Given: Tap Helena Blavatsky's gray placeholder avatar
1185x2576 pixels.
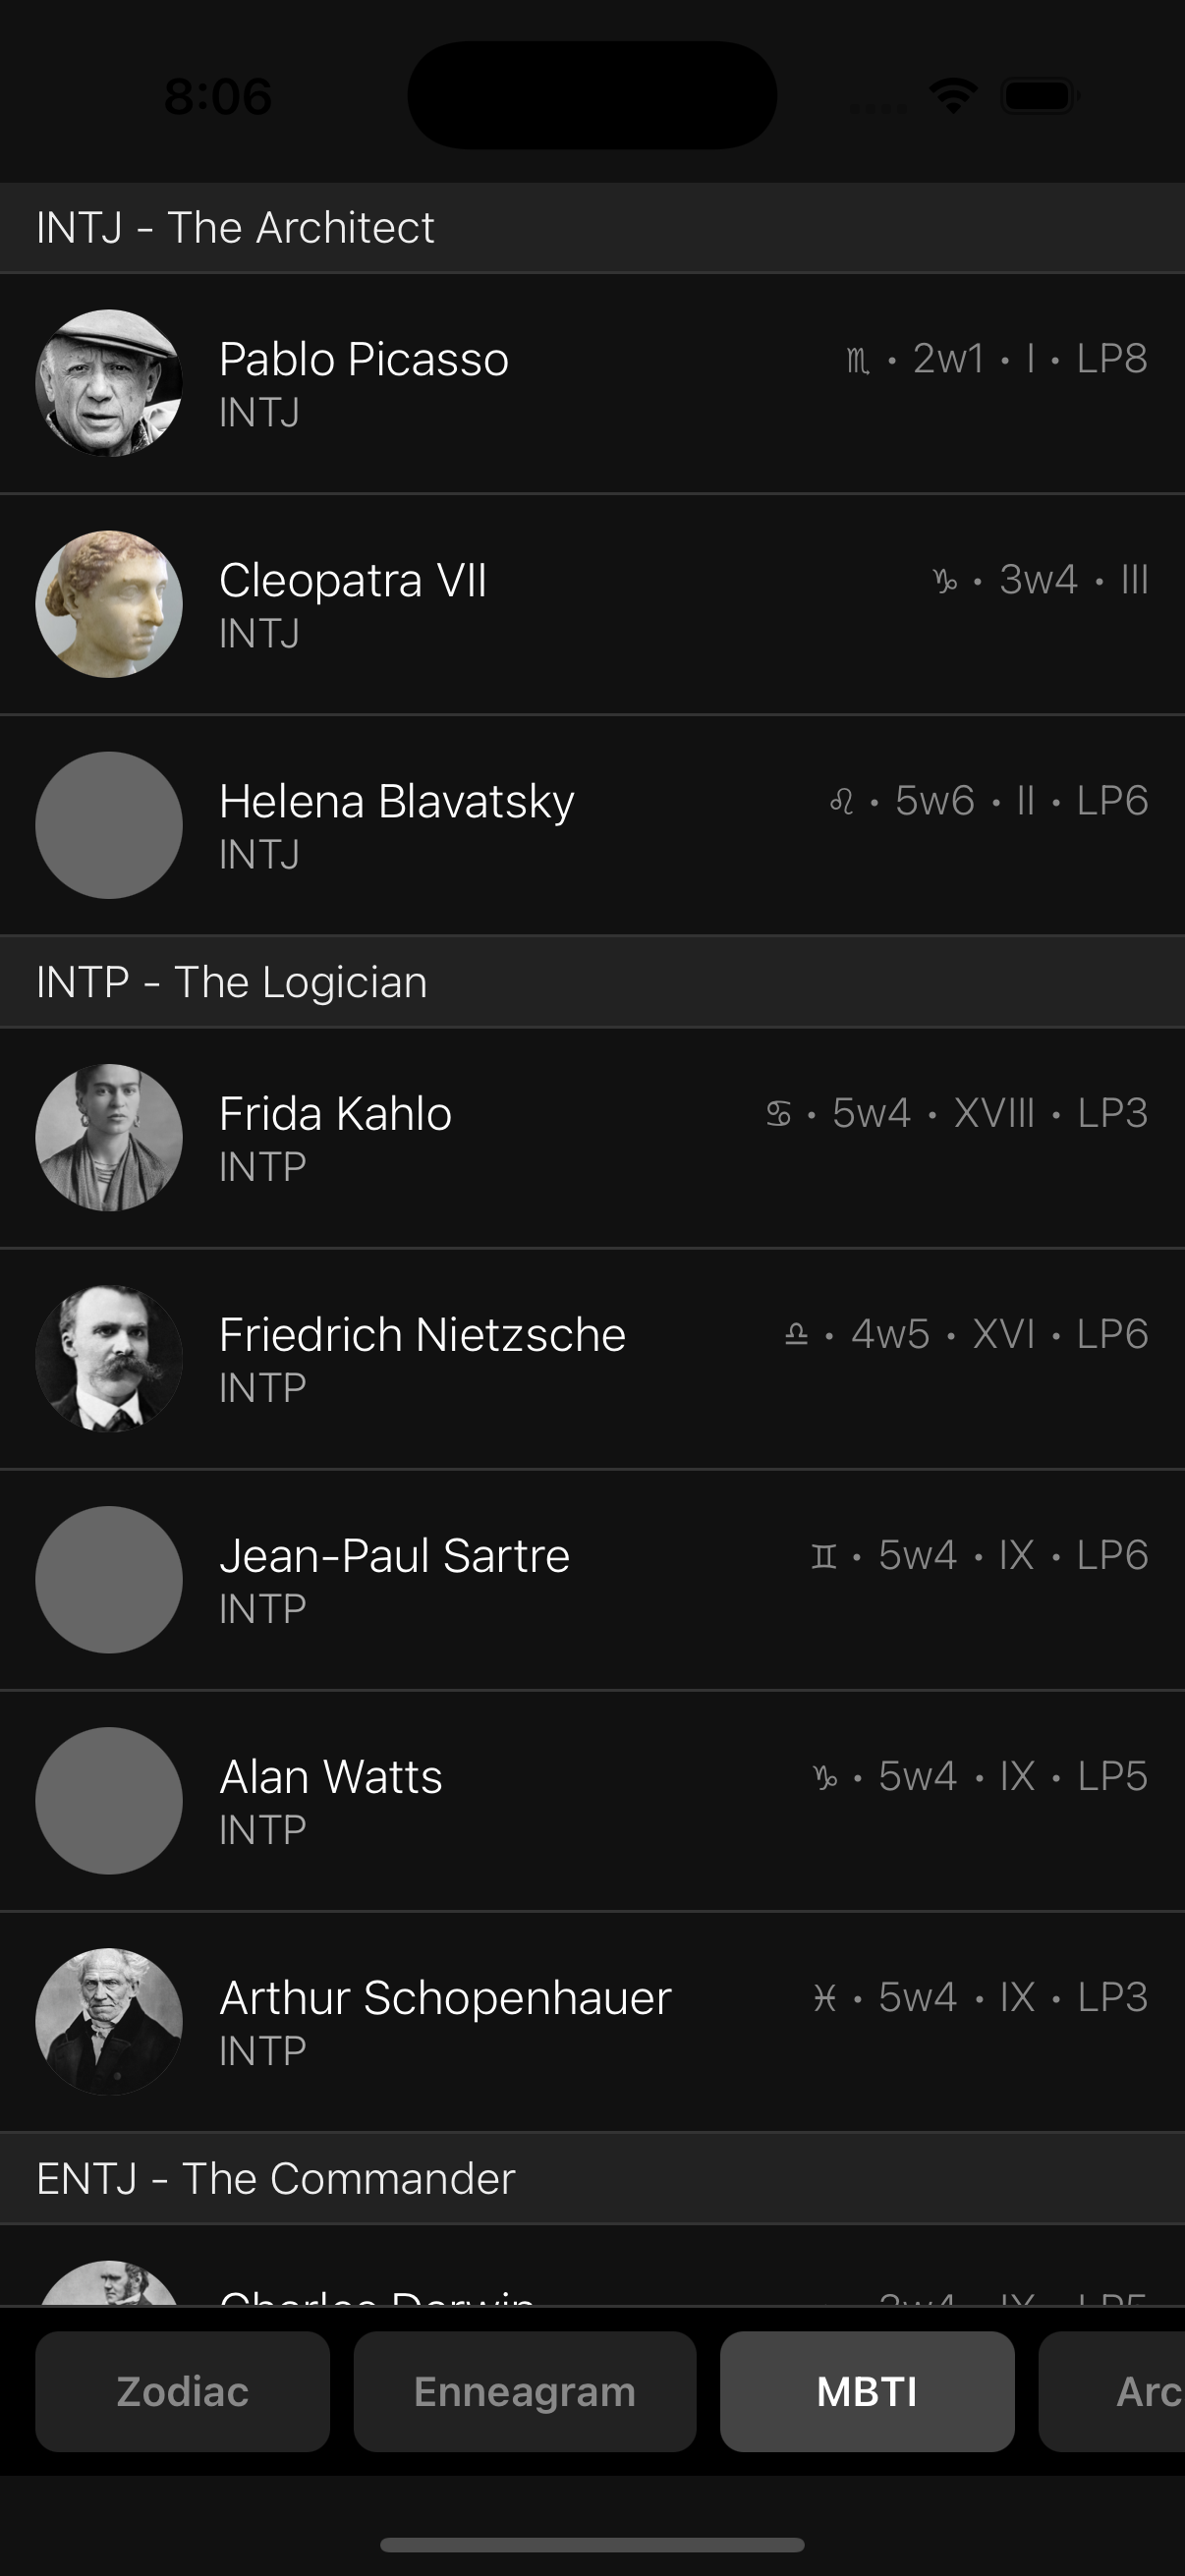Looking at the screenshot, I should click(109, 825).
